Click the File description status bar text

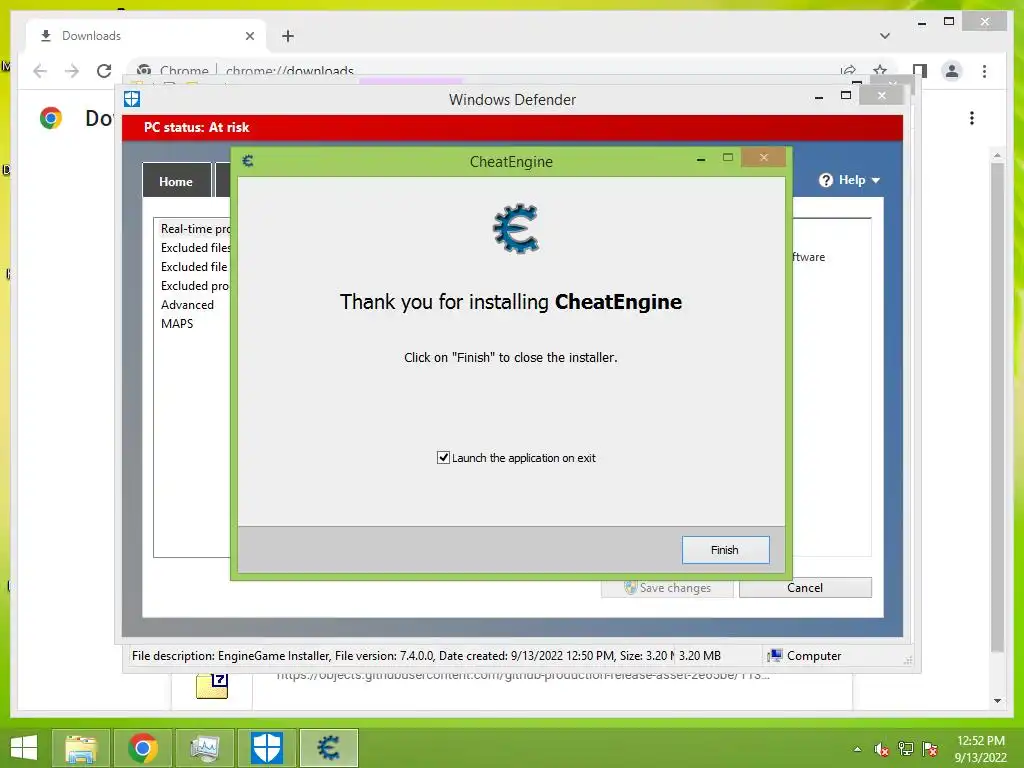(x=402, y=656)
